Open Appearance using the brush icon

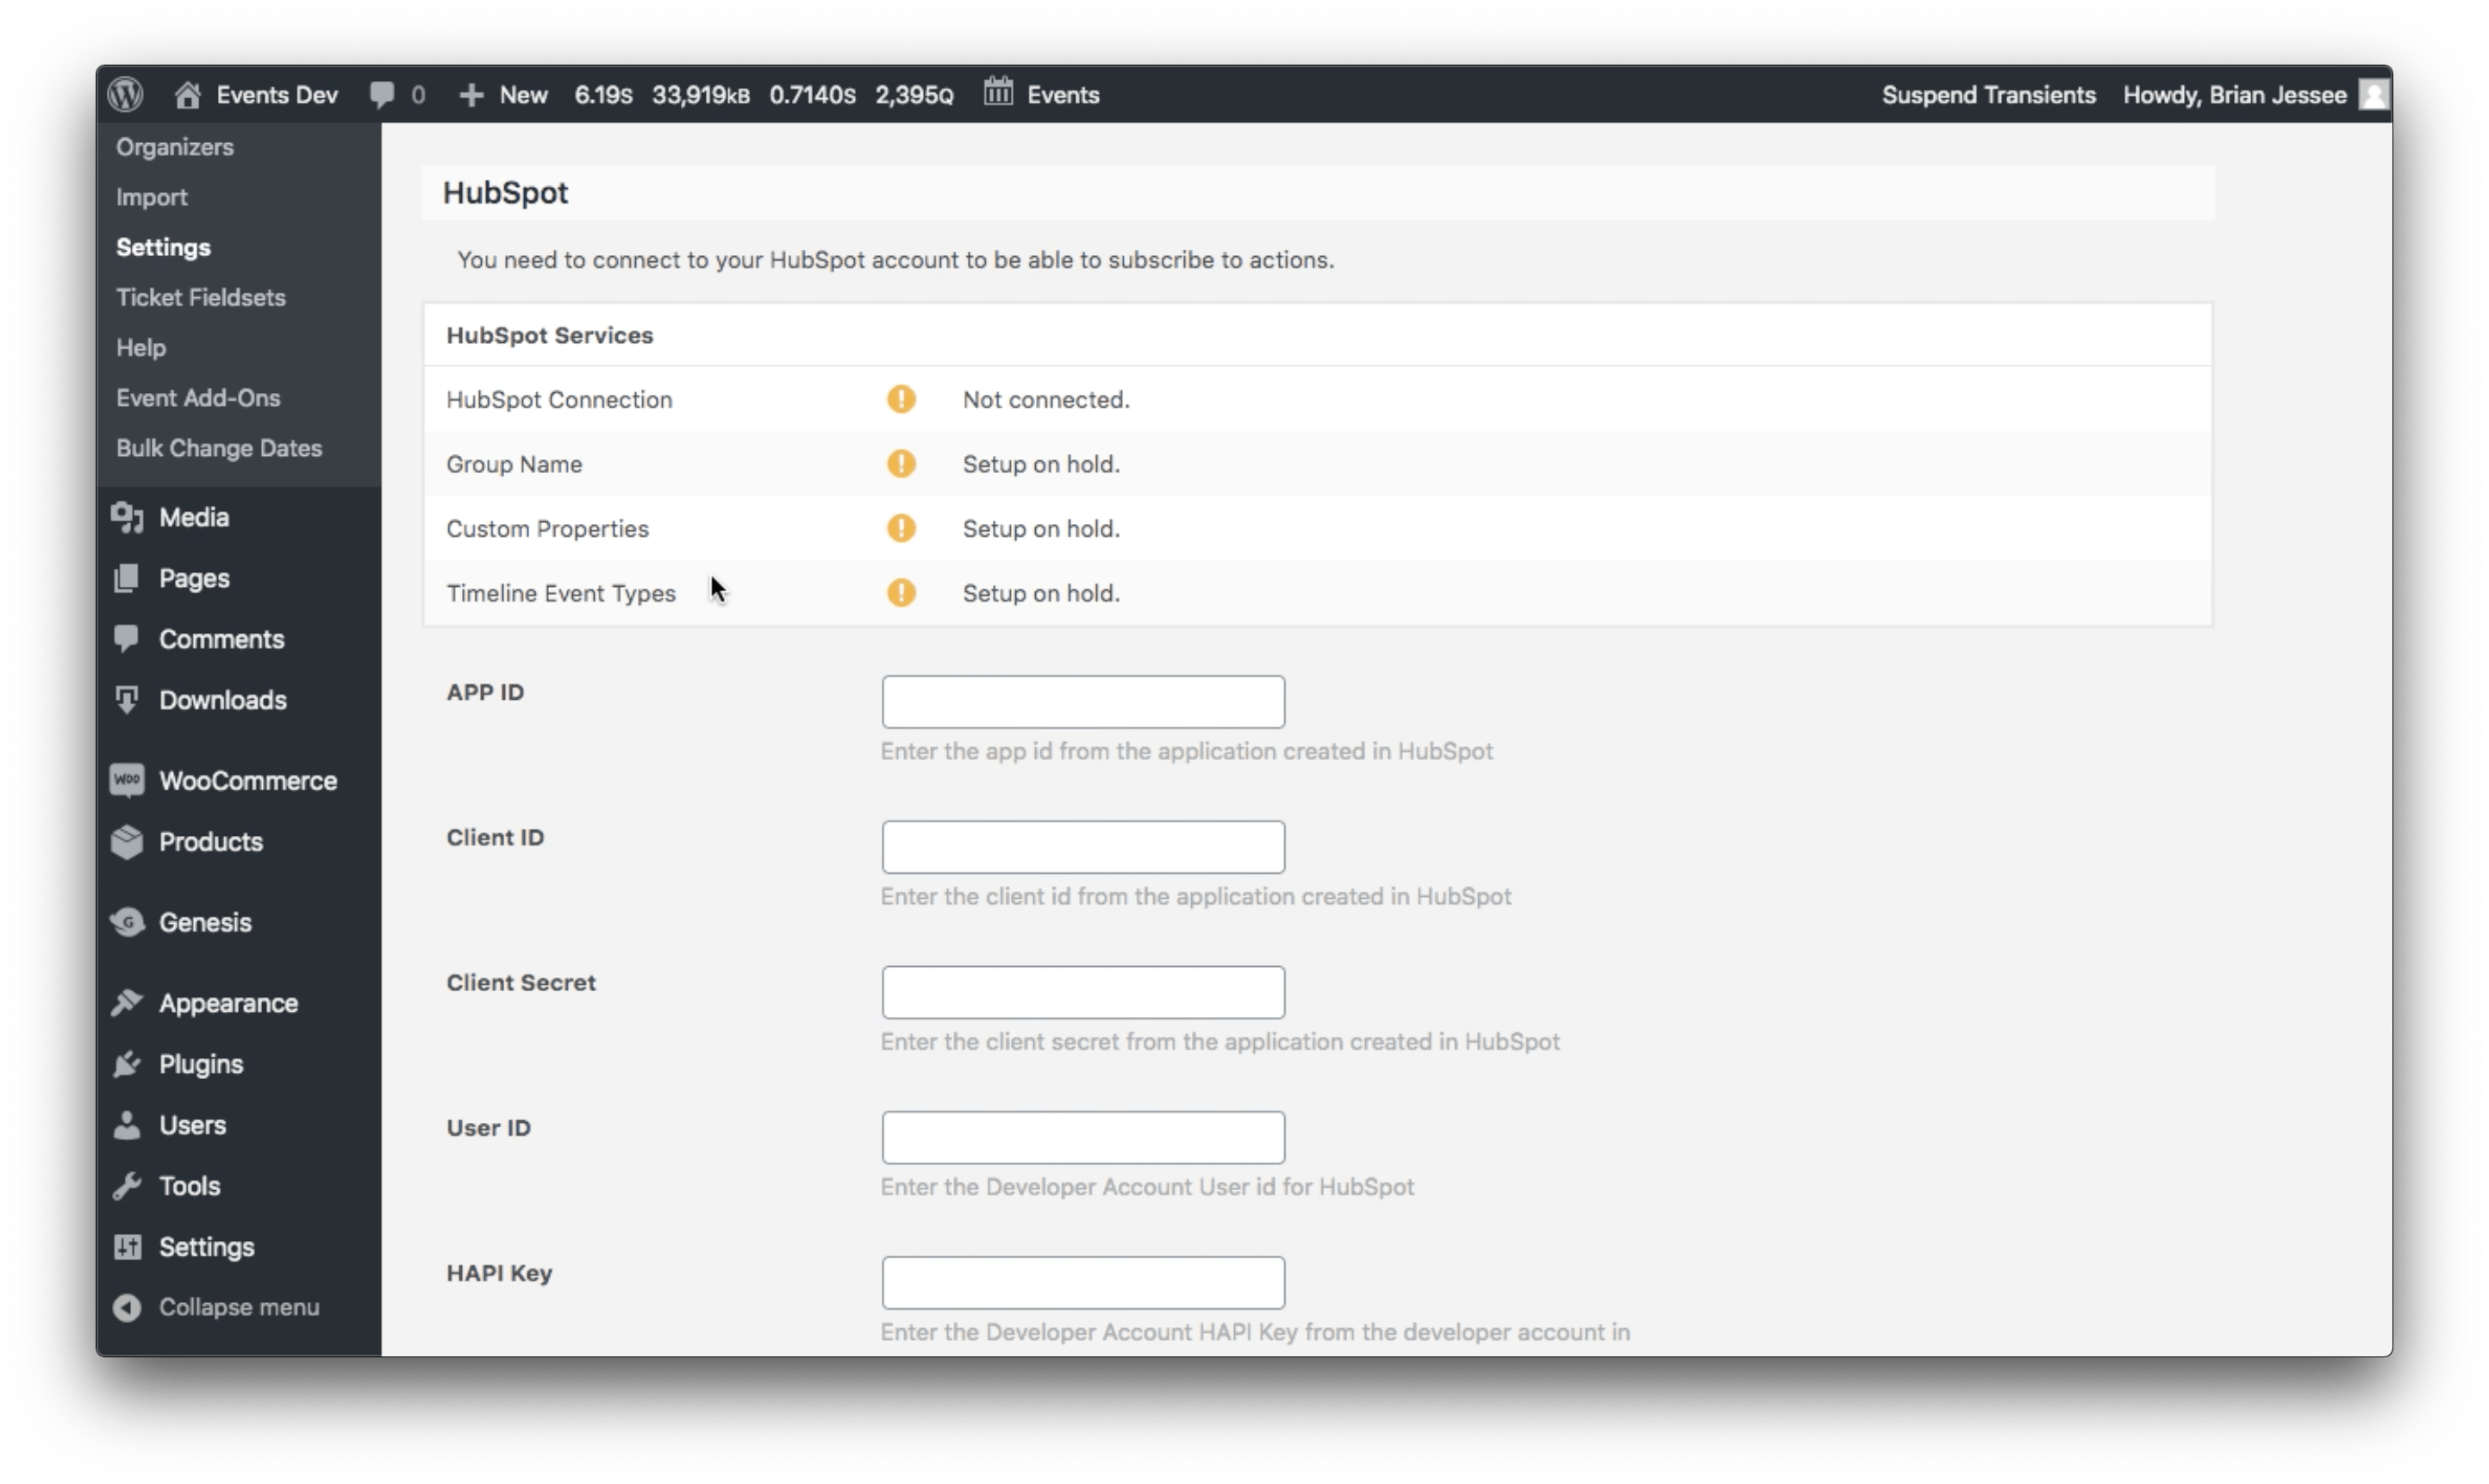click(127, 1002)
